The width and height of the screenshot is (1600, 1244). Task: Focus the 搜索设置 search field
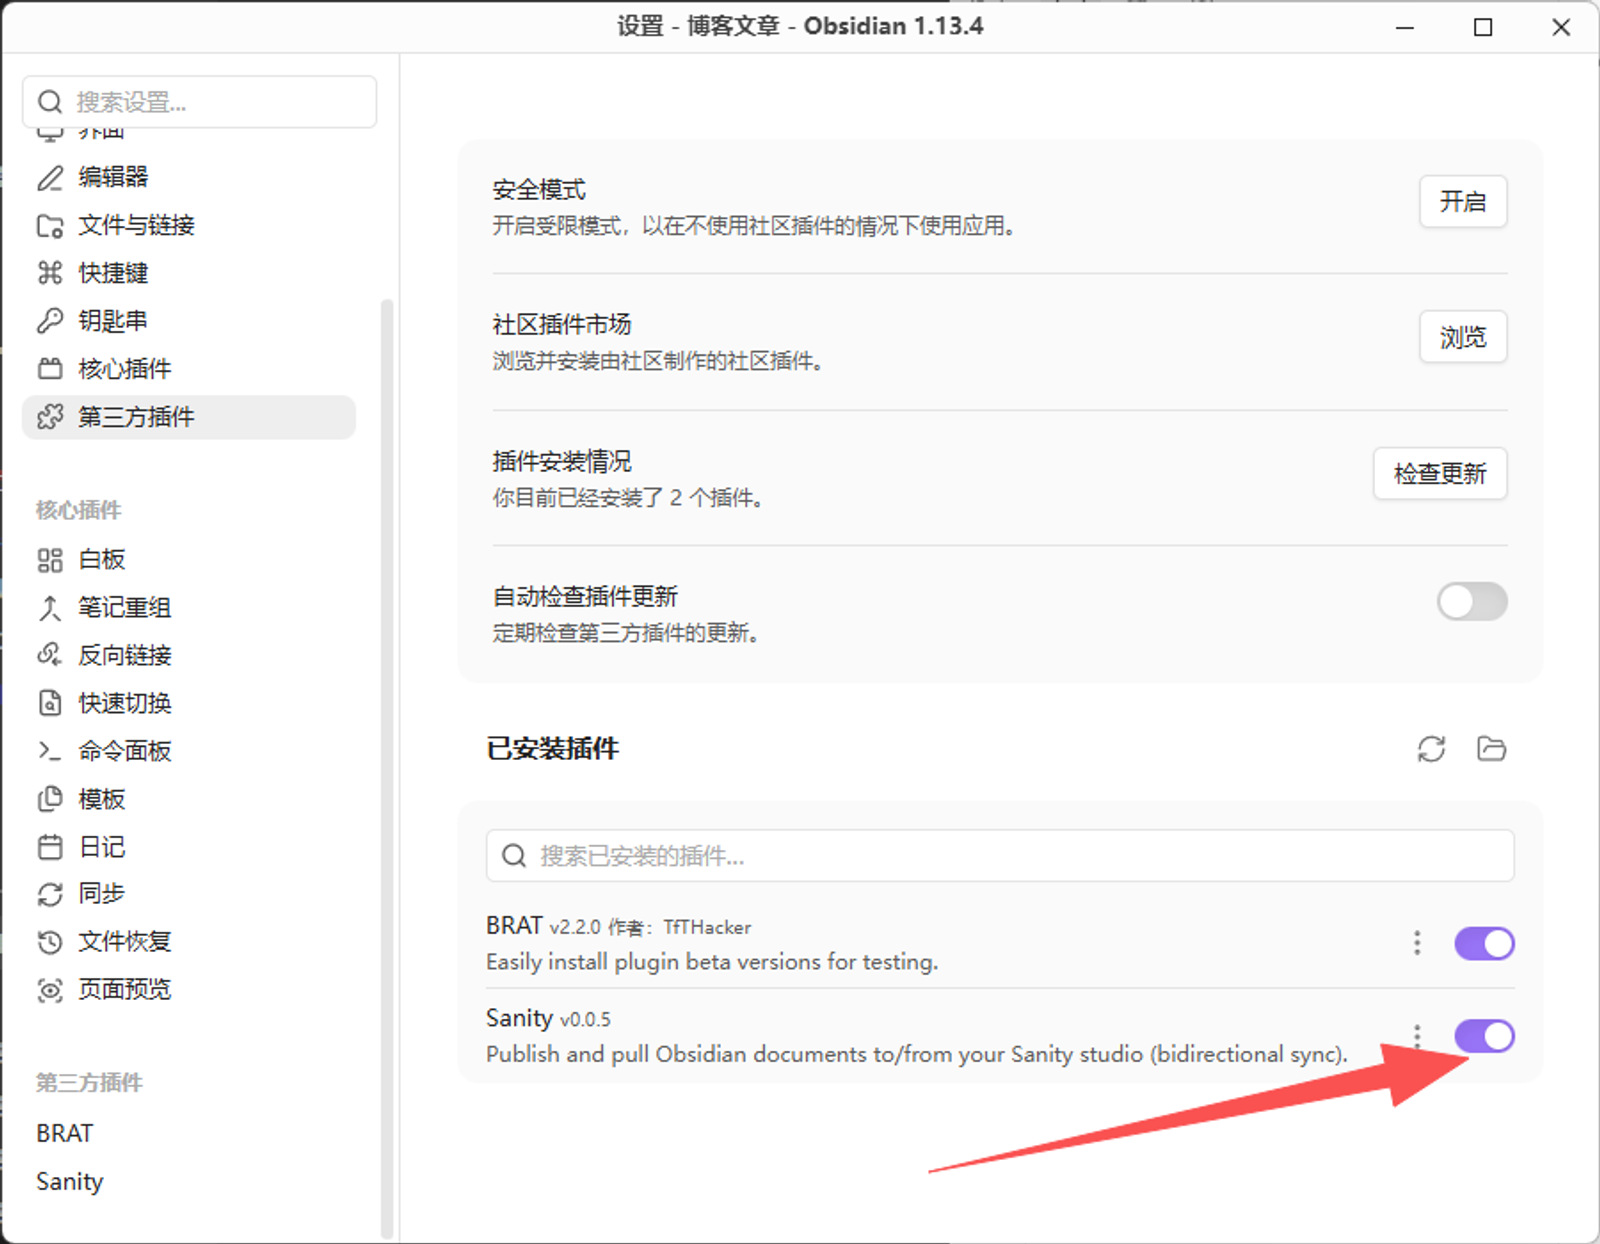pos(200,102)
